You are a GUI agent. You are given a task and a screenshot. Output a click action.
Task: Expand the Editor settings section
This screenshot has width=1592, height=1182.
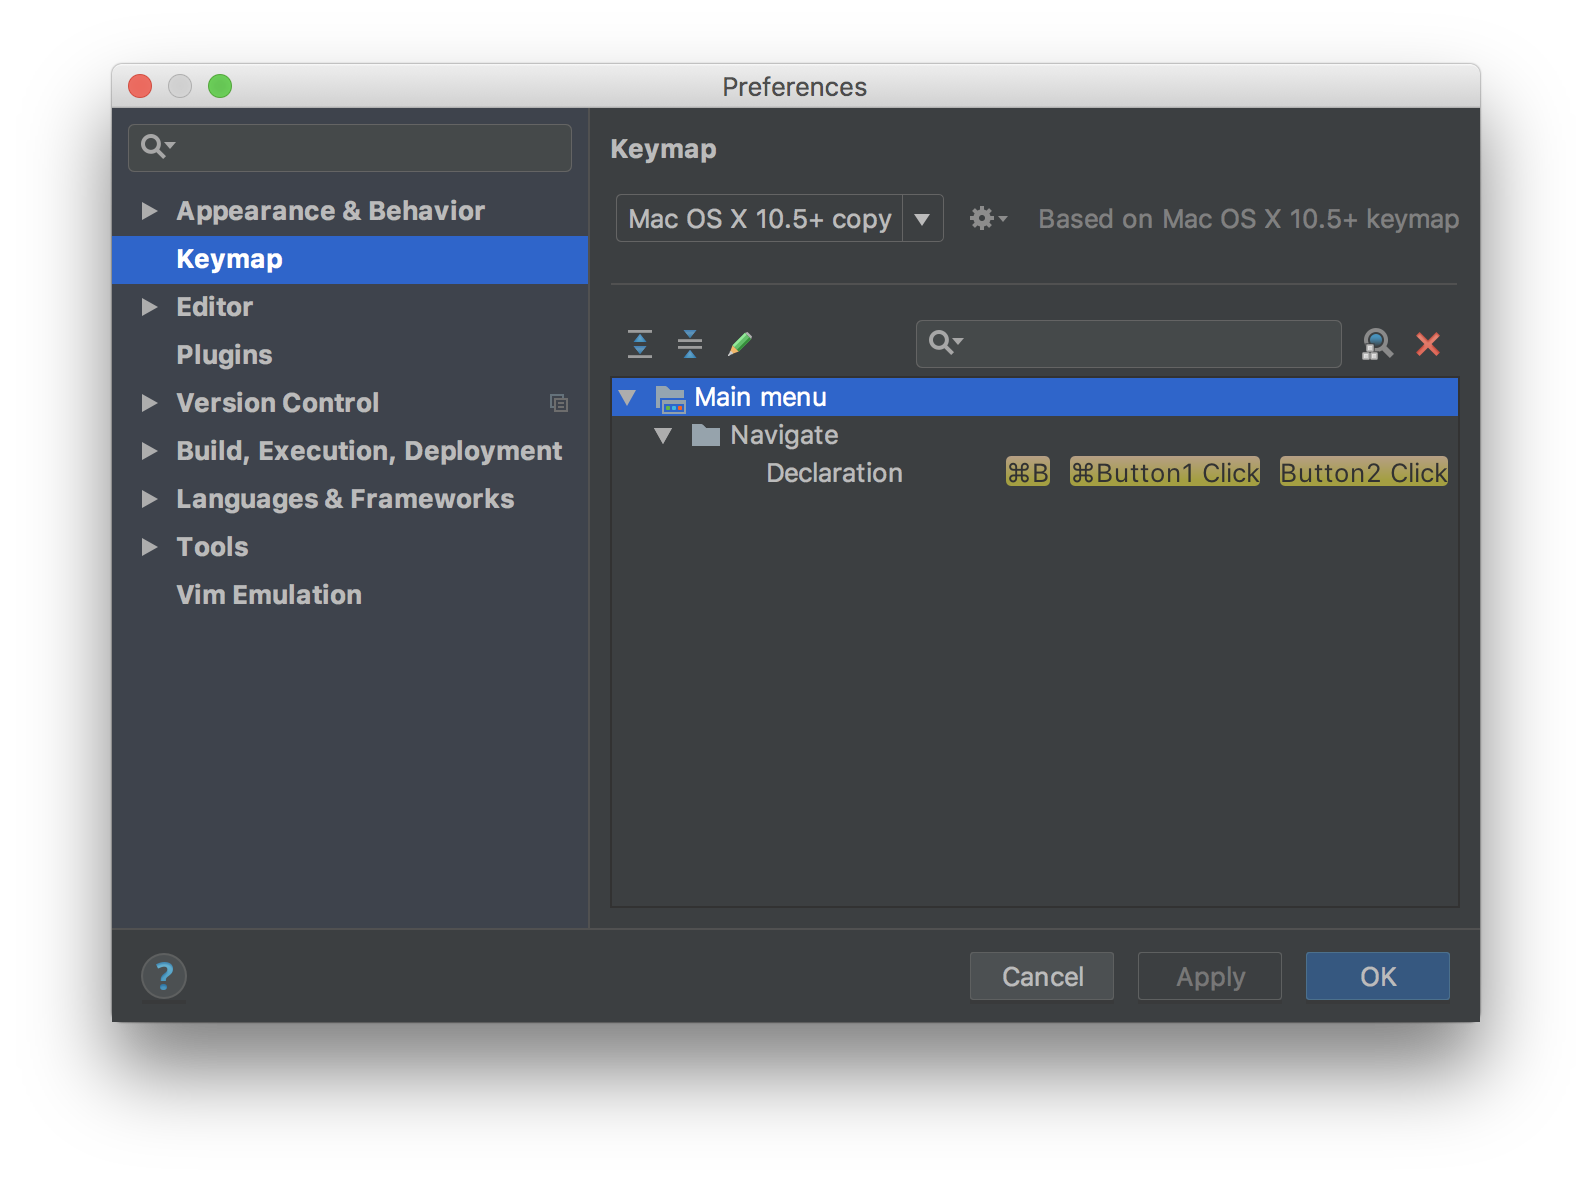[x=150, y=307]
